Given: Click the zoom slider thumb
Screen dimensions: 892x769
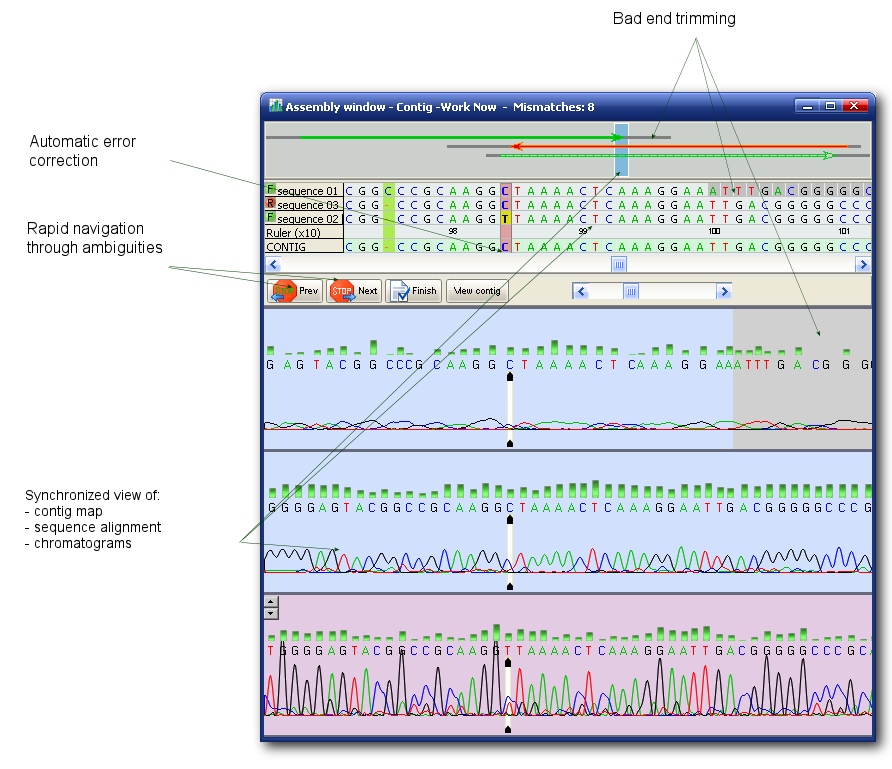Looking at the screenshot, I should 631,291.
